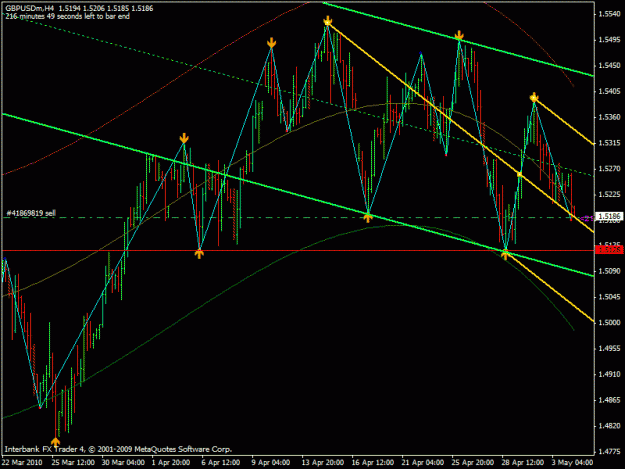Image resolution: width=625 pixels, height=469 pixels.
Task: Click the 1.4910 price axis label
Action: tap(609, 374)
